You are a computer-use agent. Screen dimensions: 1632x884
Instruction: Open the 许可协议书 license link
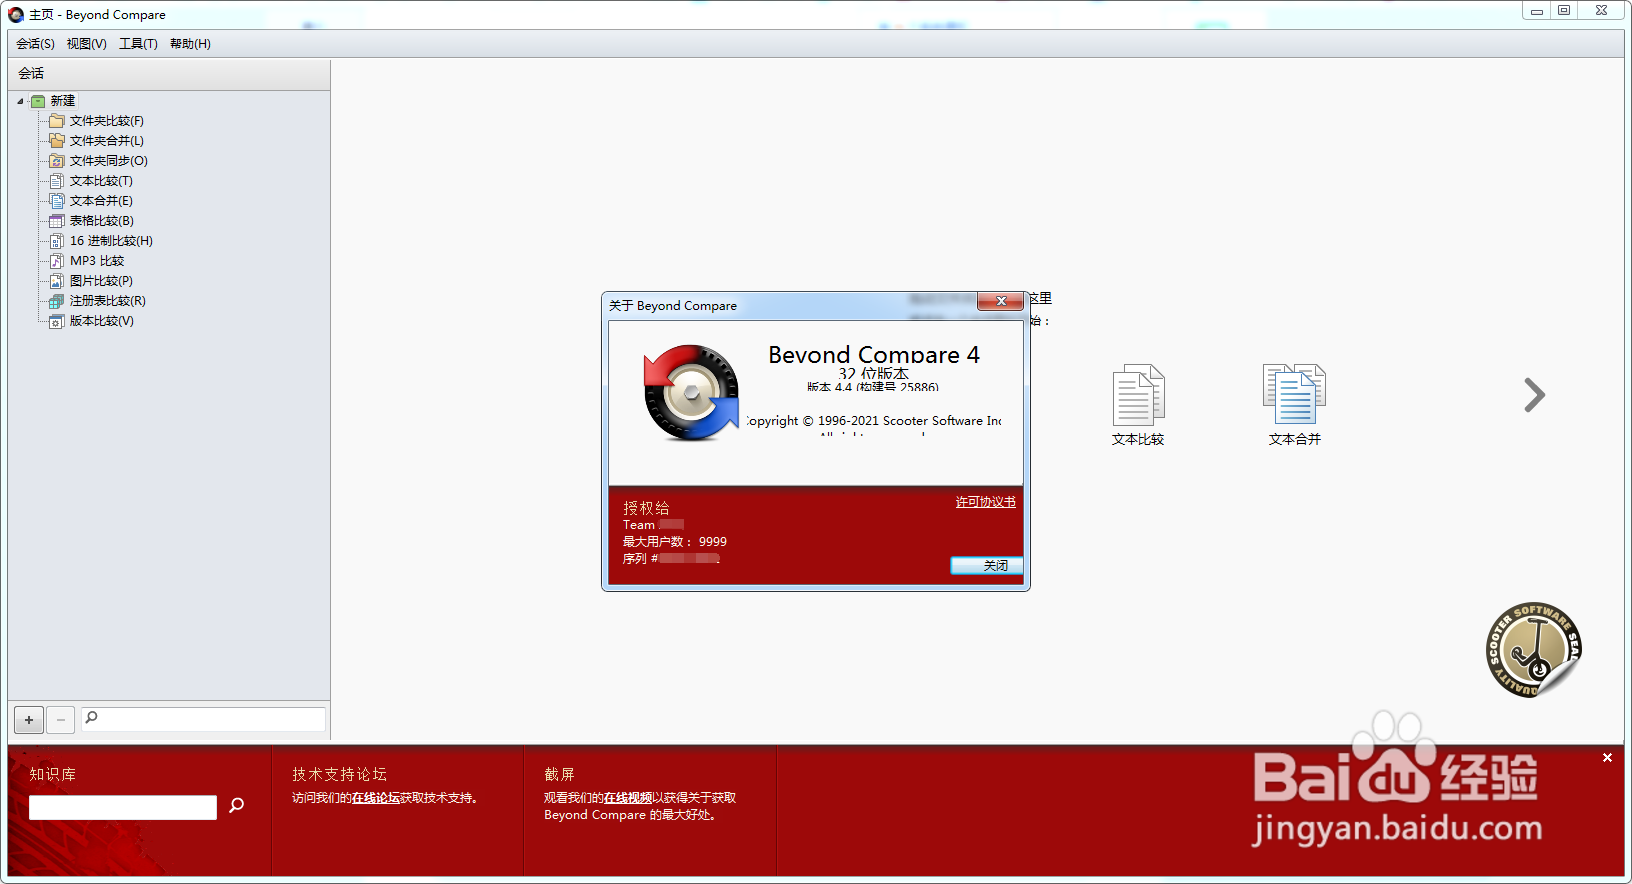coord(985,502)
